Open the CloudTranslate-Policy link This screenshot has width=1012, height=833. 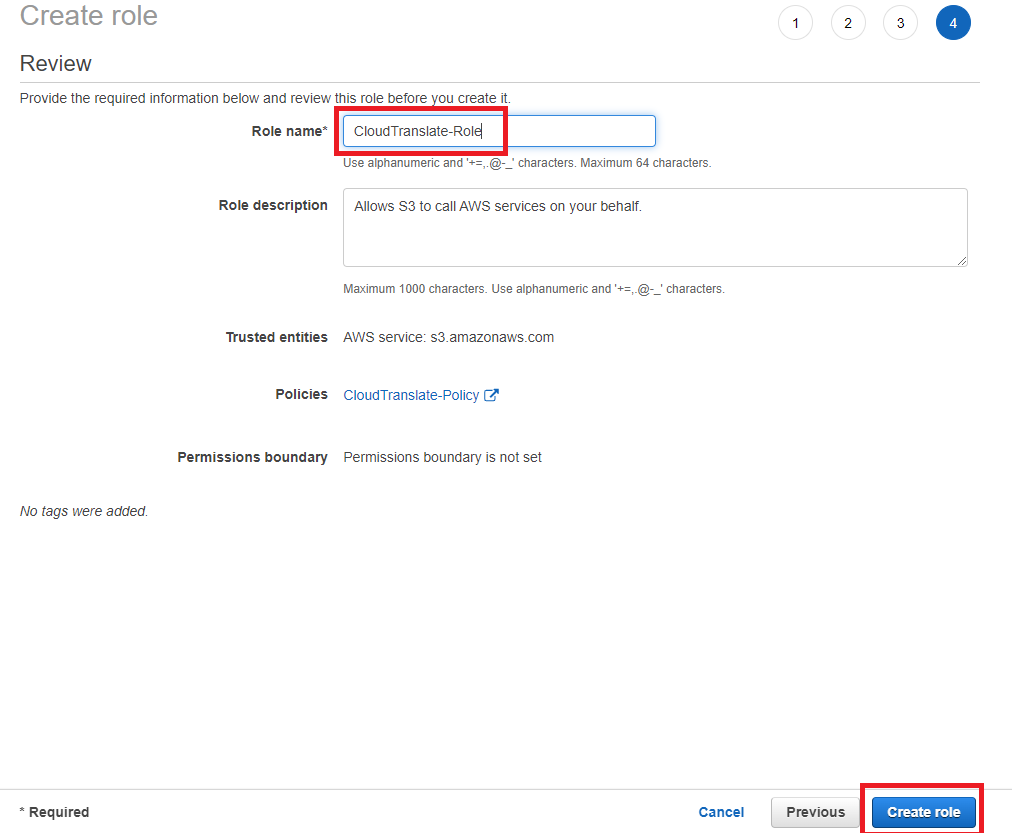point(411,395)
